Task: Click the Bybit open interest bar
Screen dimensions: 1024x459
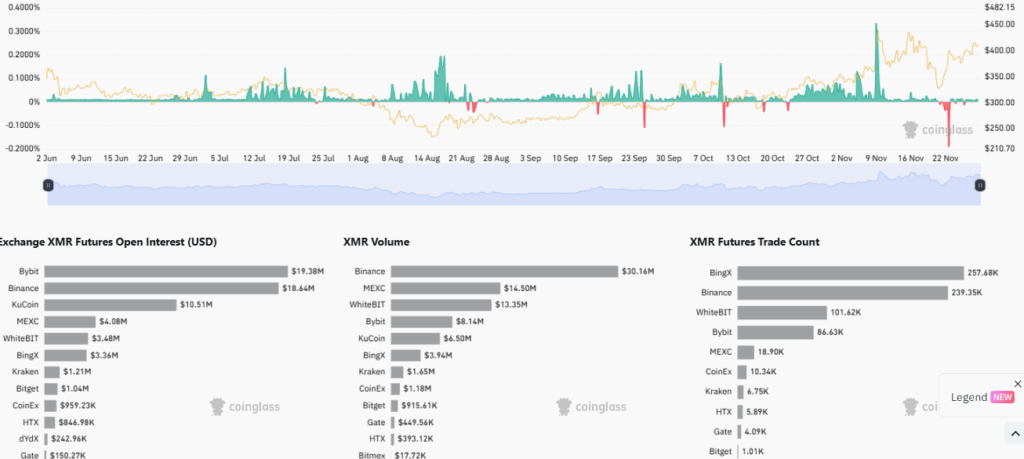Action: tap(166, 271)
